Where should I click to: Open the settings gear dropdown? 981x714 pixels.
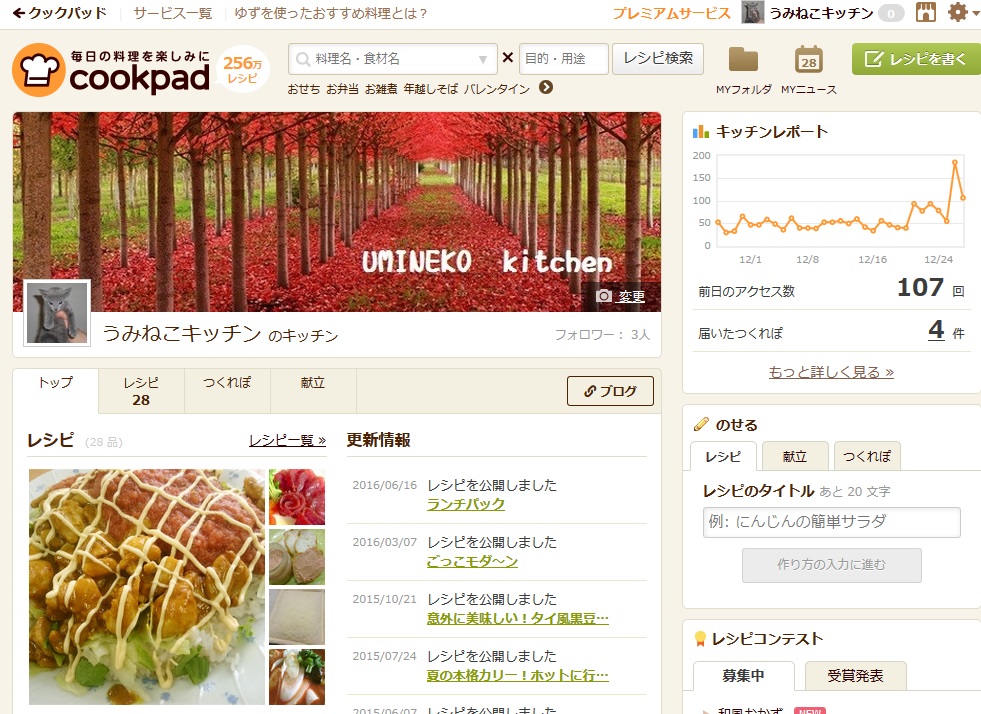point(960,13)
